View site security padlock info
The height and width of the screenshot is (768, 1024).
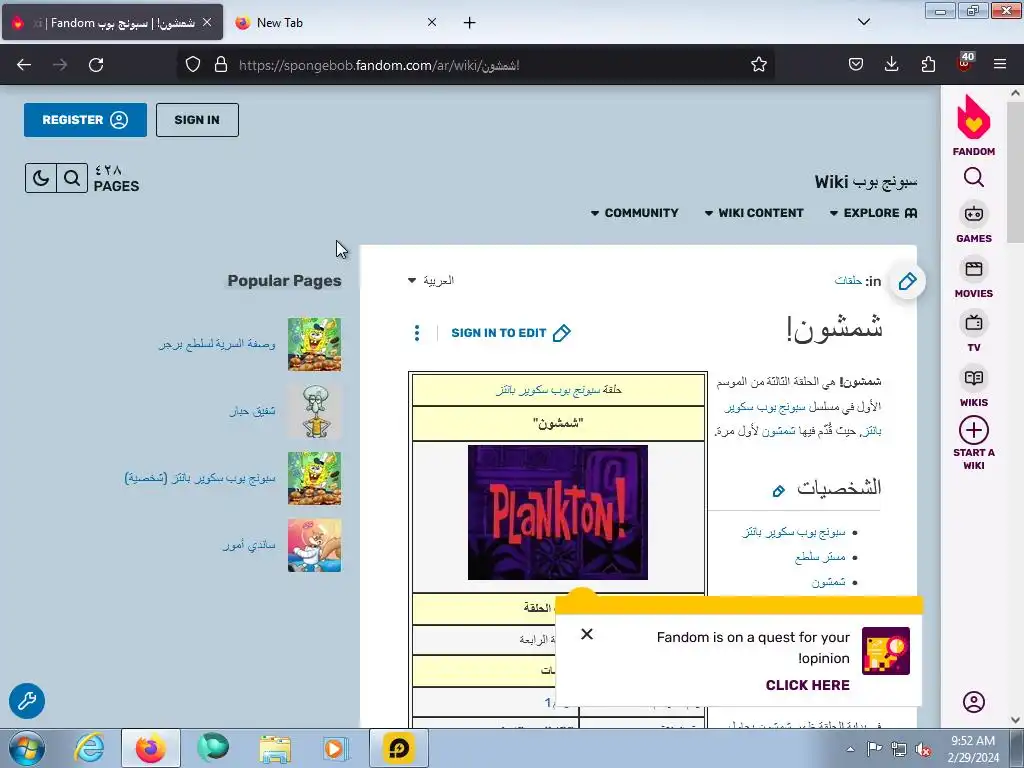[221, 65]
